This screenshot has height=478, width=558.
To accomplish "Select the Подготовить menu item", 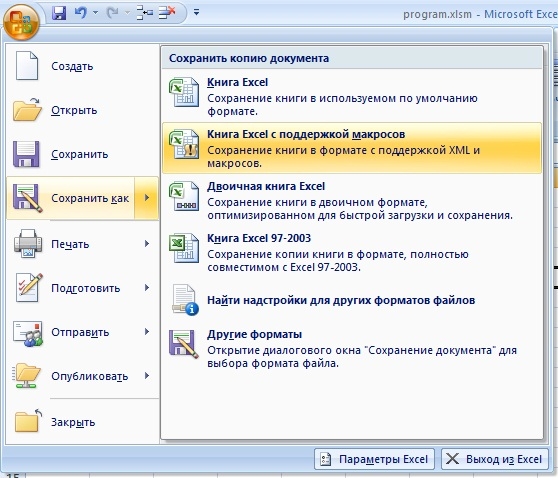I will click(82, 288).
